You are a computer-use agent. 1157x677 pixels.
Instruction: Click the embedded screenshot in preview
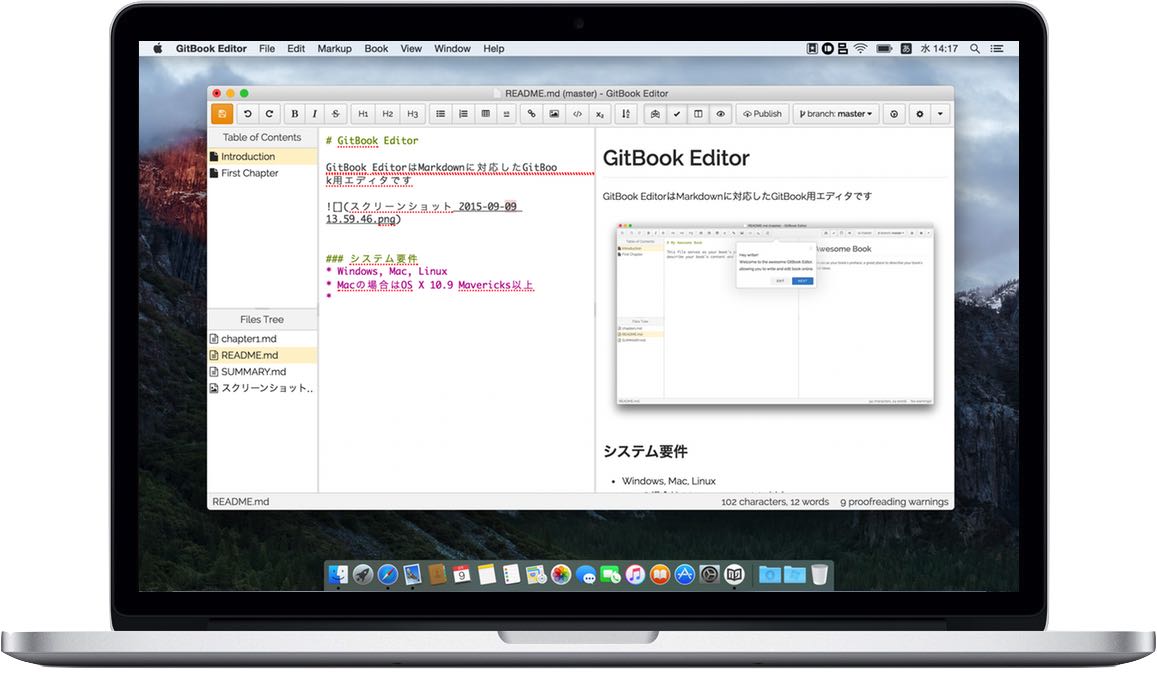pyautogui.click(x=775, y=314)
